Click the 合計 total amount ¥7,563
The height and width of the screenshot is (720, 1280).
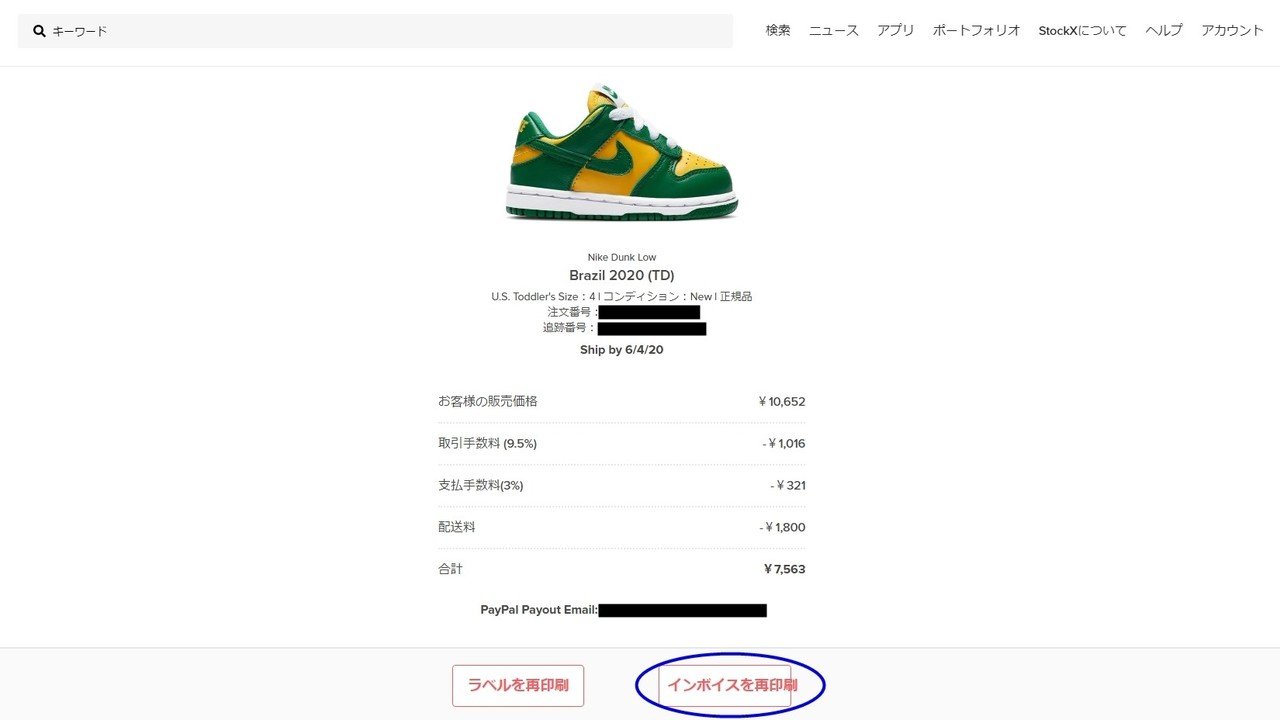tap(784, 569)
